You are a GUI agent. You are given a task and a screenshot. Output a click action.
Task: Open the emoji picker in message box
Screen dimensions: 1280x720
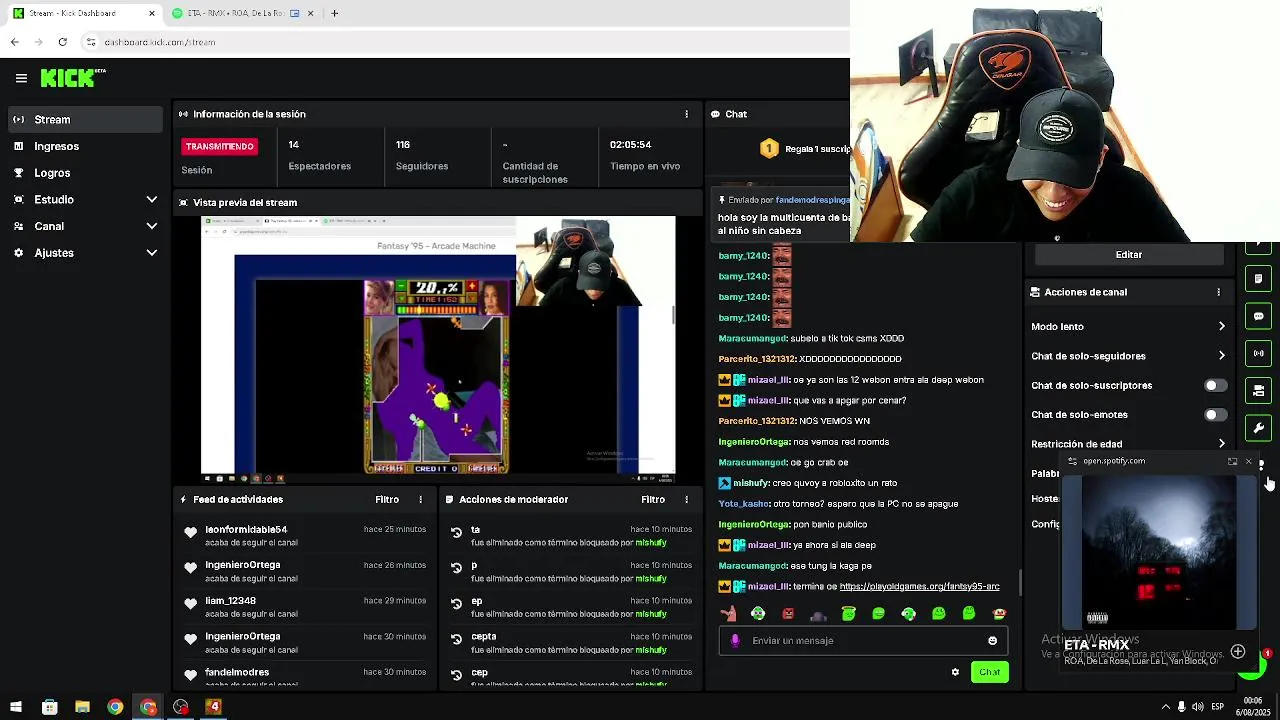pyautogui.click(x=992, y=641)
